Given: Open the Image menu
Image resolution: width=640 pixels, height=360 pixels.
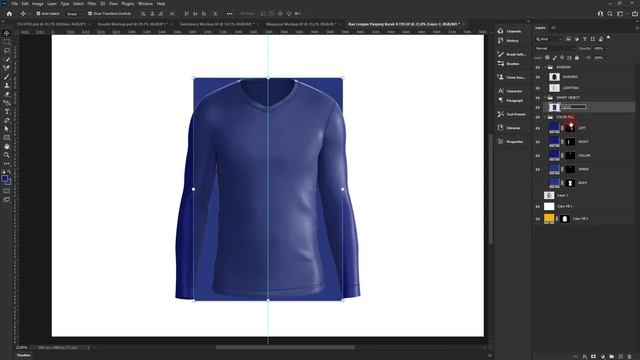Looking at the screenshot, I should 38,4.
